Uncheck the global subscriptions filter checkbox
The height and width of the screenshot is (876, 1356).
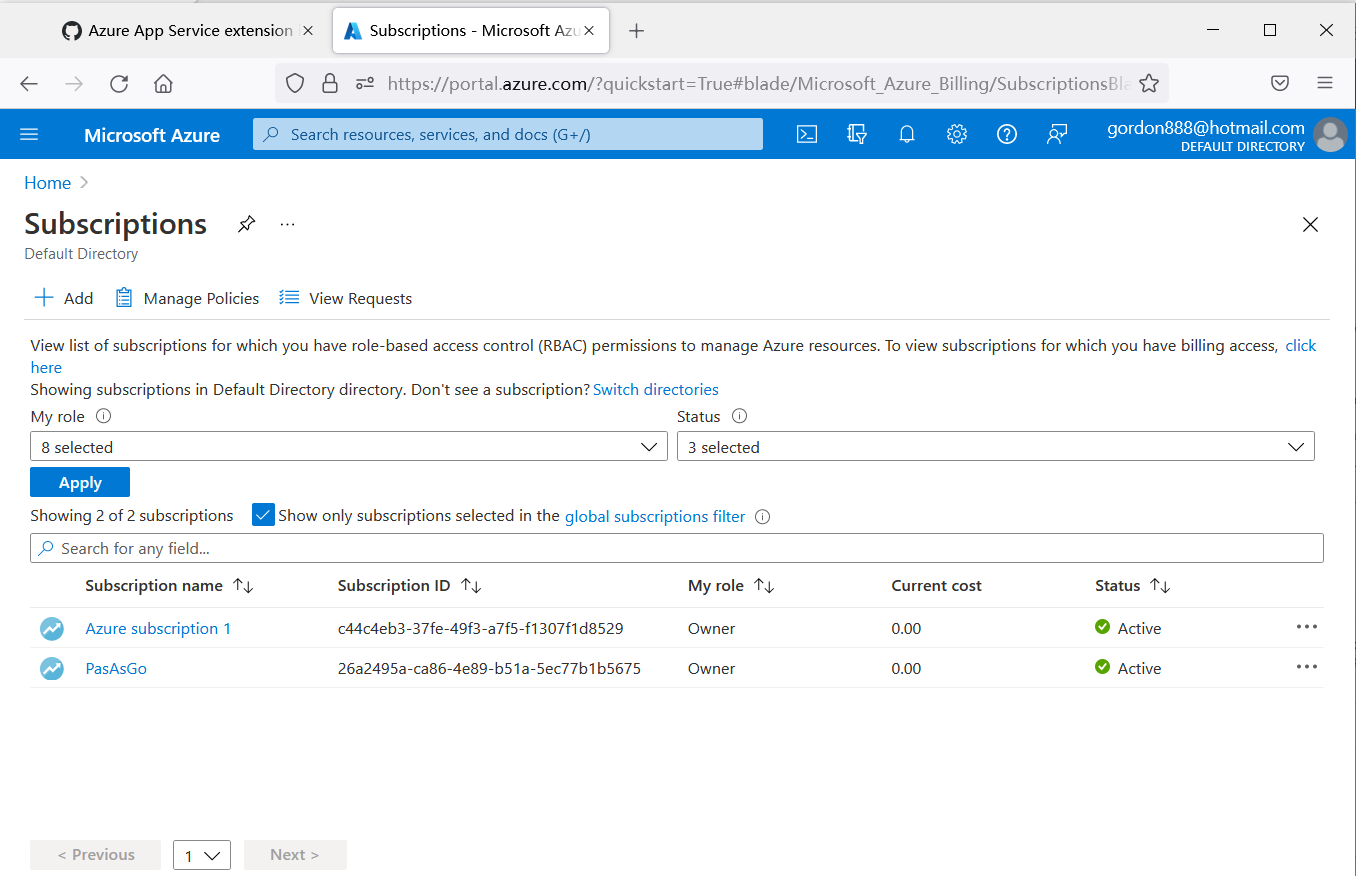(x=263, y=514)
